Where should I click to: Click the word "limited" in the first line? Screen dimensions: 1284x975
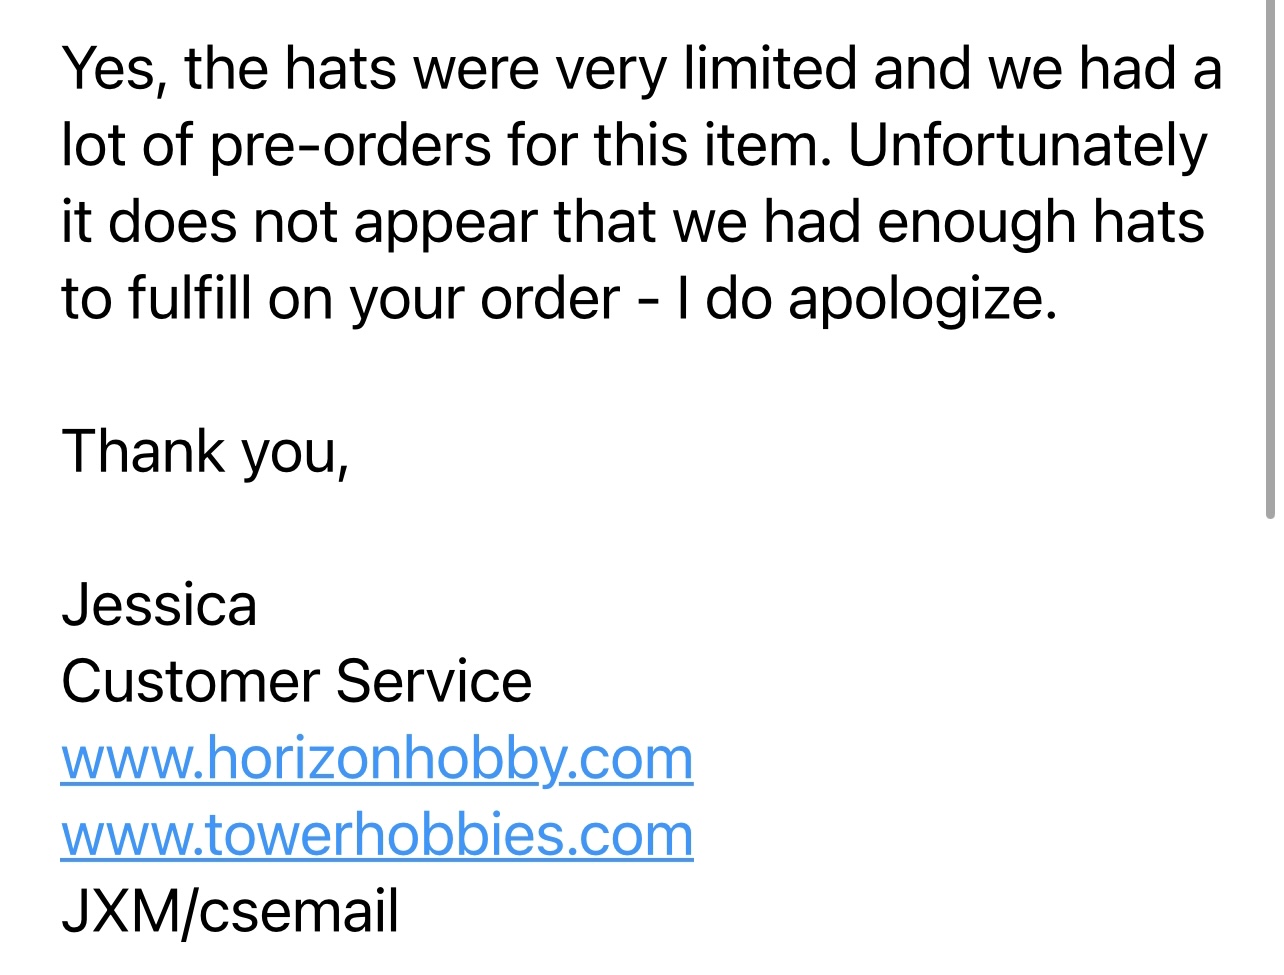770,70
